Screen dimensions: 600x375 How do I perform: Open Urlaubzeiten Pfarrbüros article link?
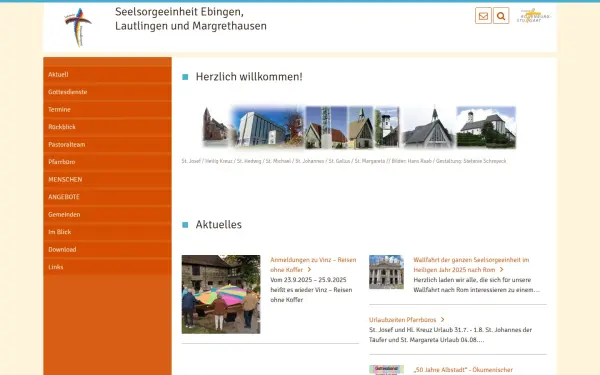tap(403, 320)
